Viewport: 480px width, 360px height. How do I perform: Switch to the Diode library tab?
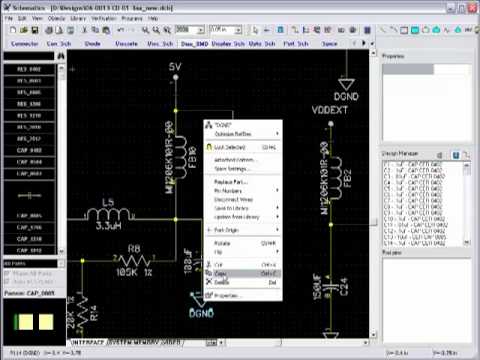coord(92,44)
